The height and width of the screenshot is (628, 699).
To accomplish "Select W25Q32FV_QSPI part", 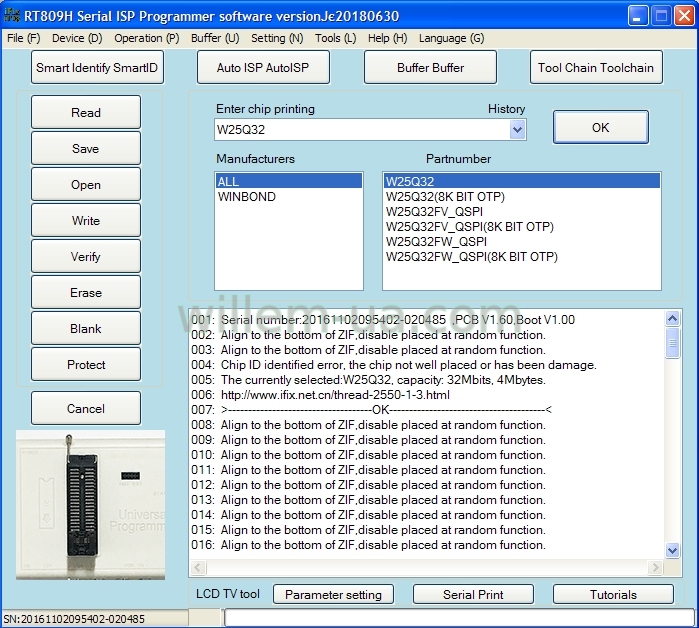I will point(521,212).
